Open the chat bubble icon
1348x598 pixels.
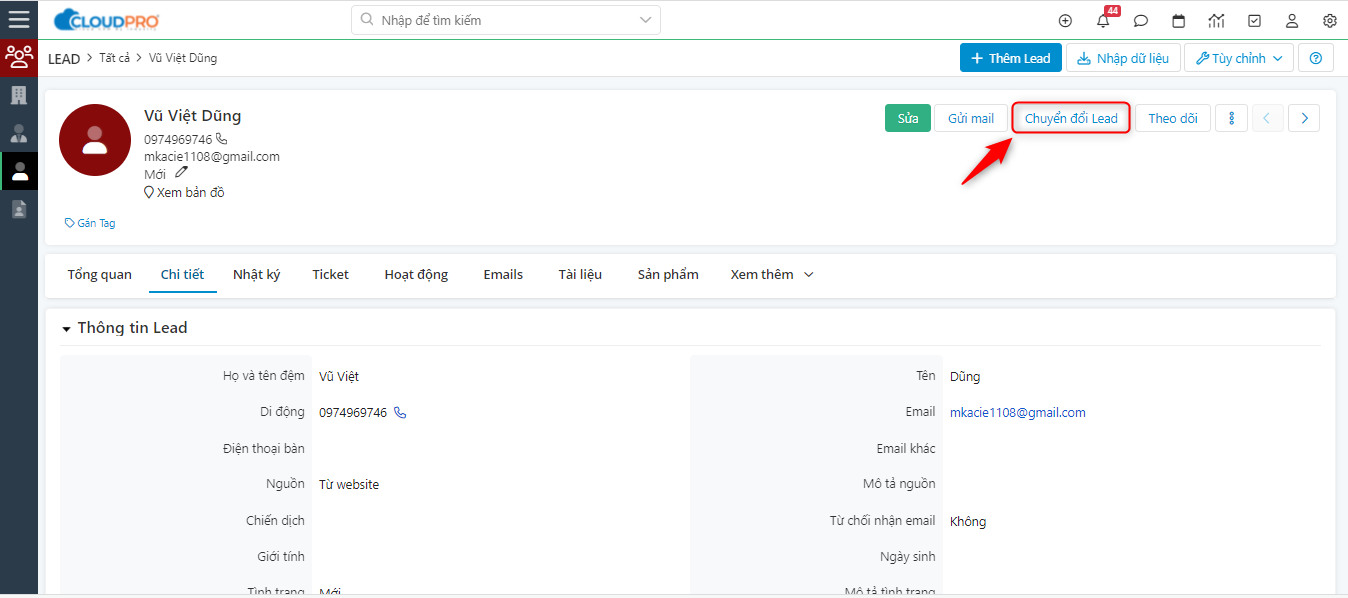pos(1141,21)
